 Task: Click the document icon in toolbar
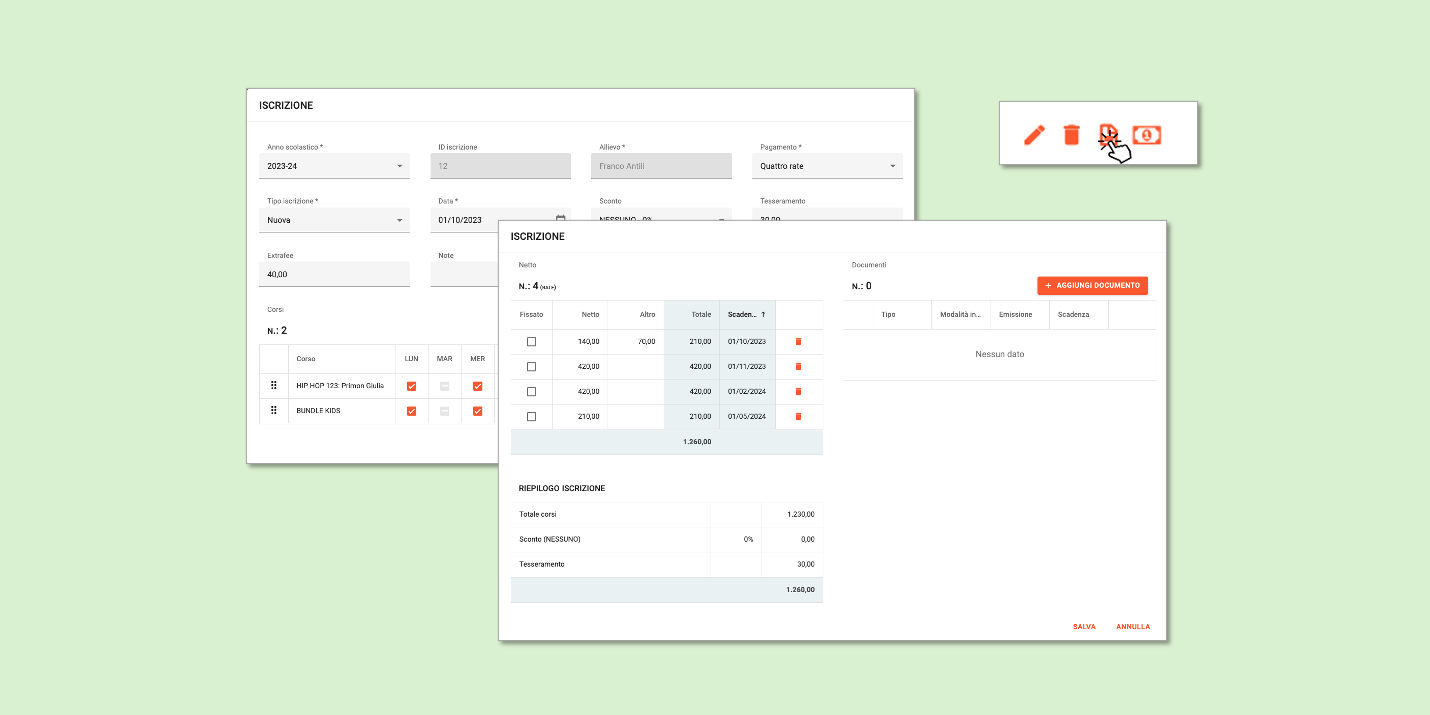1107,135
